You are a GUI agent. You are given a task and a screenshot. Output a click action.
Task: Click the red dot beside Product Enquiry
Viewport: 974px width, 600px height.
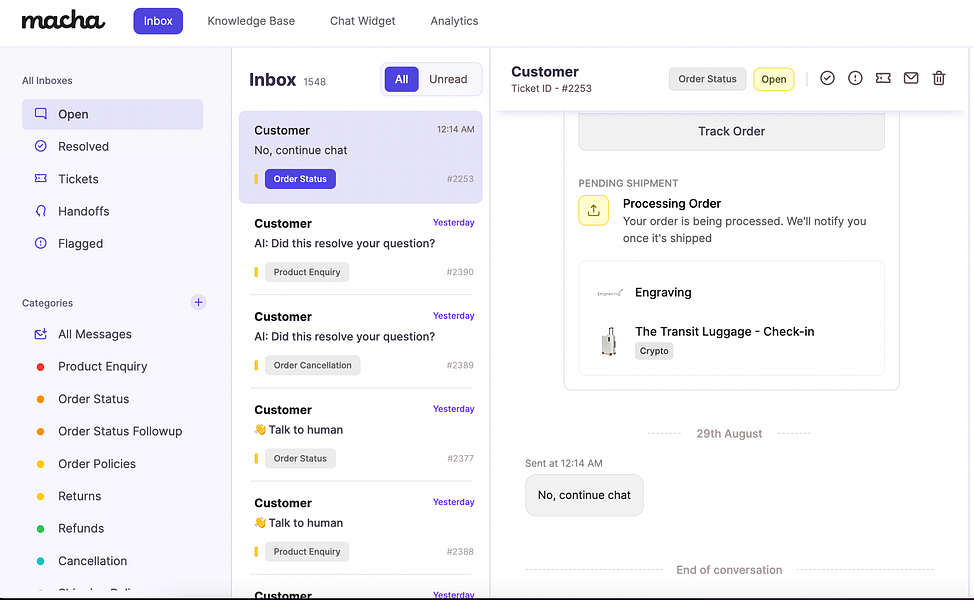pyautogui.click(x=40, y=367)
